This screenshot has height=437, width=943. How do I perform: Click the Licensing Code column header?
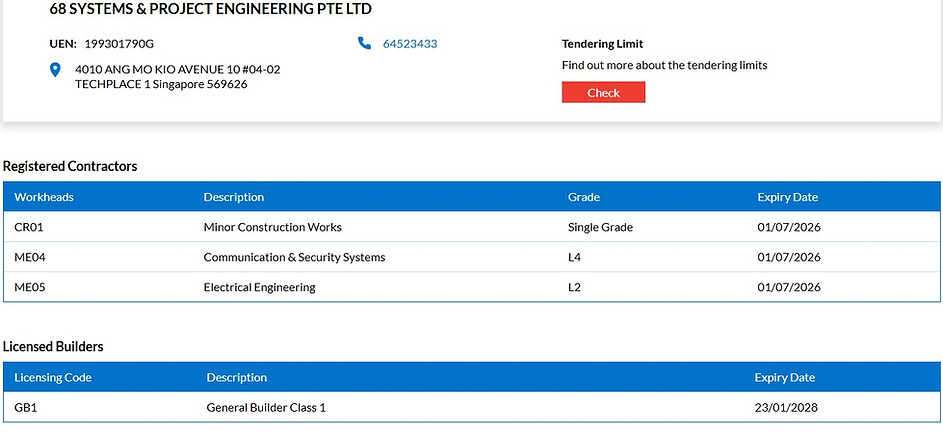point(53,377)
